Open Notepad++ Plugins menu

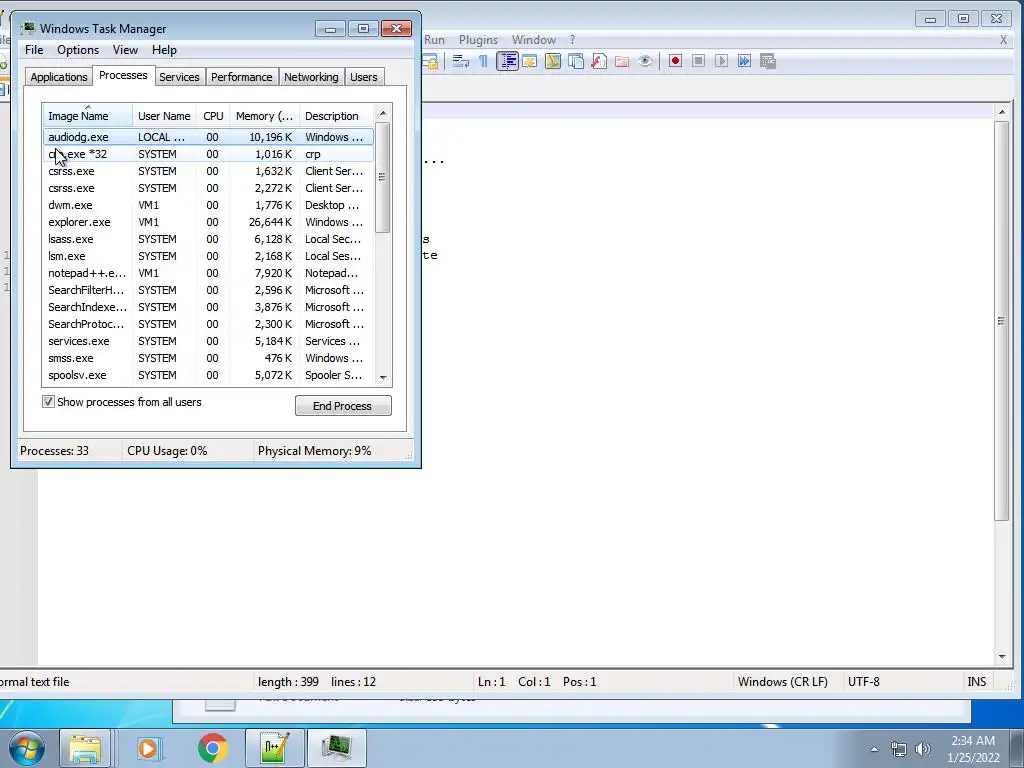pos(478,40)
